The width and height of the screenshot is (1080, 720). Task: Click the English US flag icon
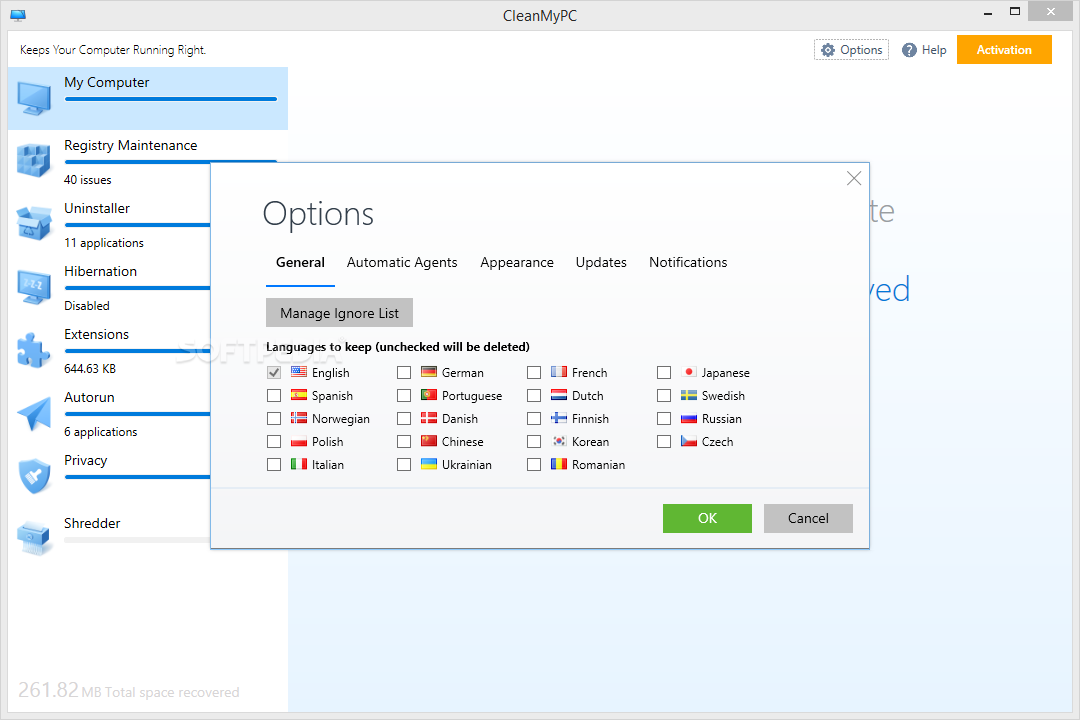pos(299,372)
